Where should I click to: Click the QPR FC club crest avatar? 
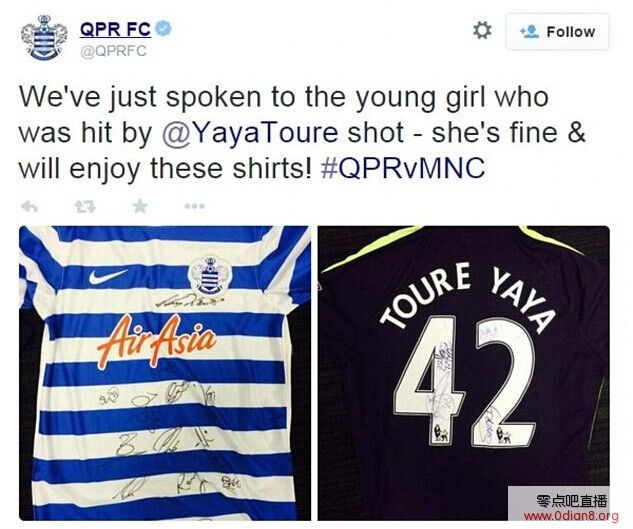tap(44, 38)
